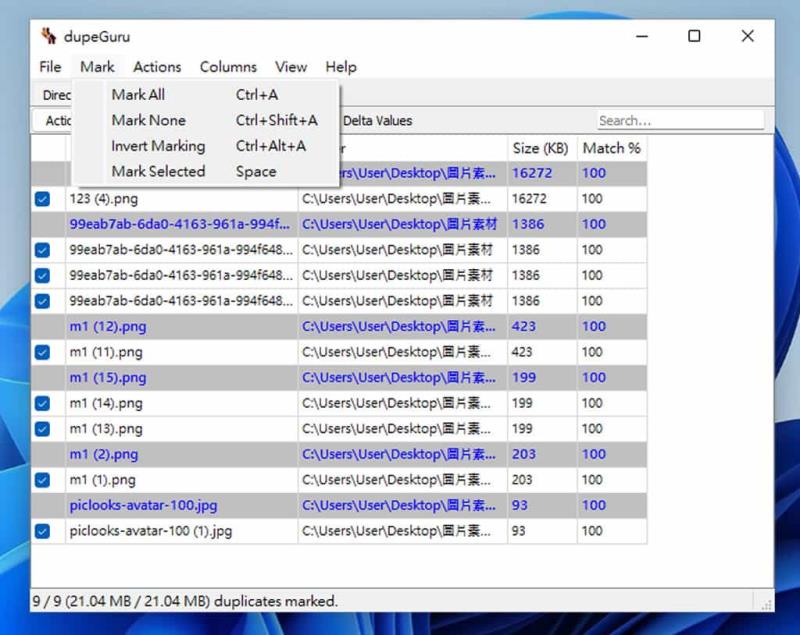Image resolution: width=800 pixels, height=635 pixels.
Task: Open the View menu
Action: click(291, 67)
